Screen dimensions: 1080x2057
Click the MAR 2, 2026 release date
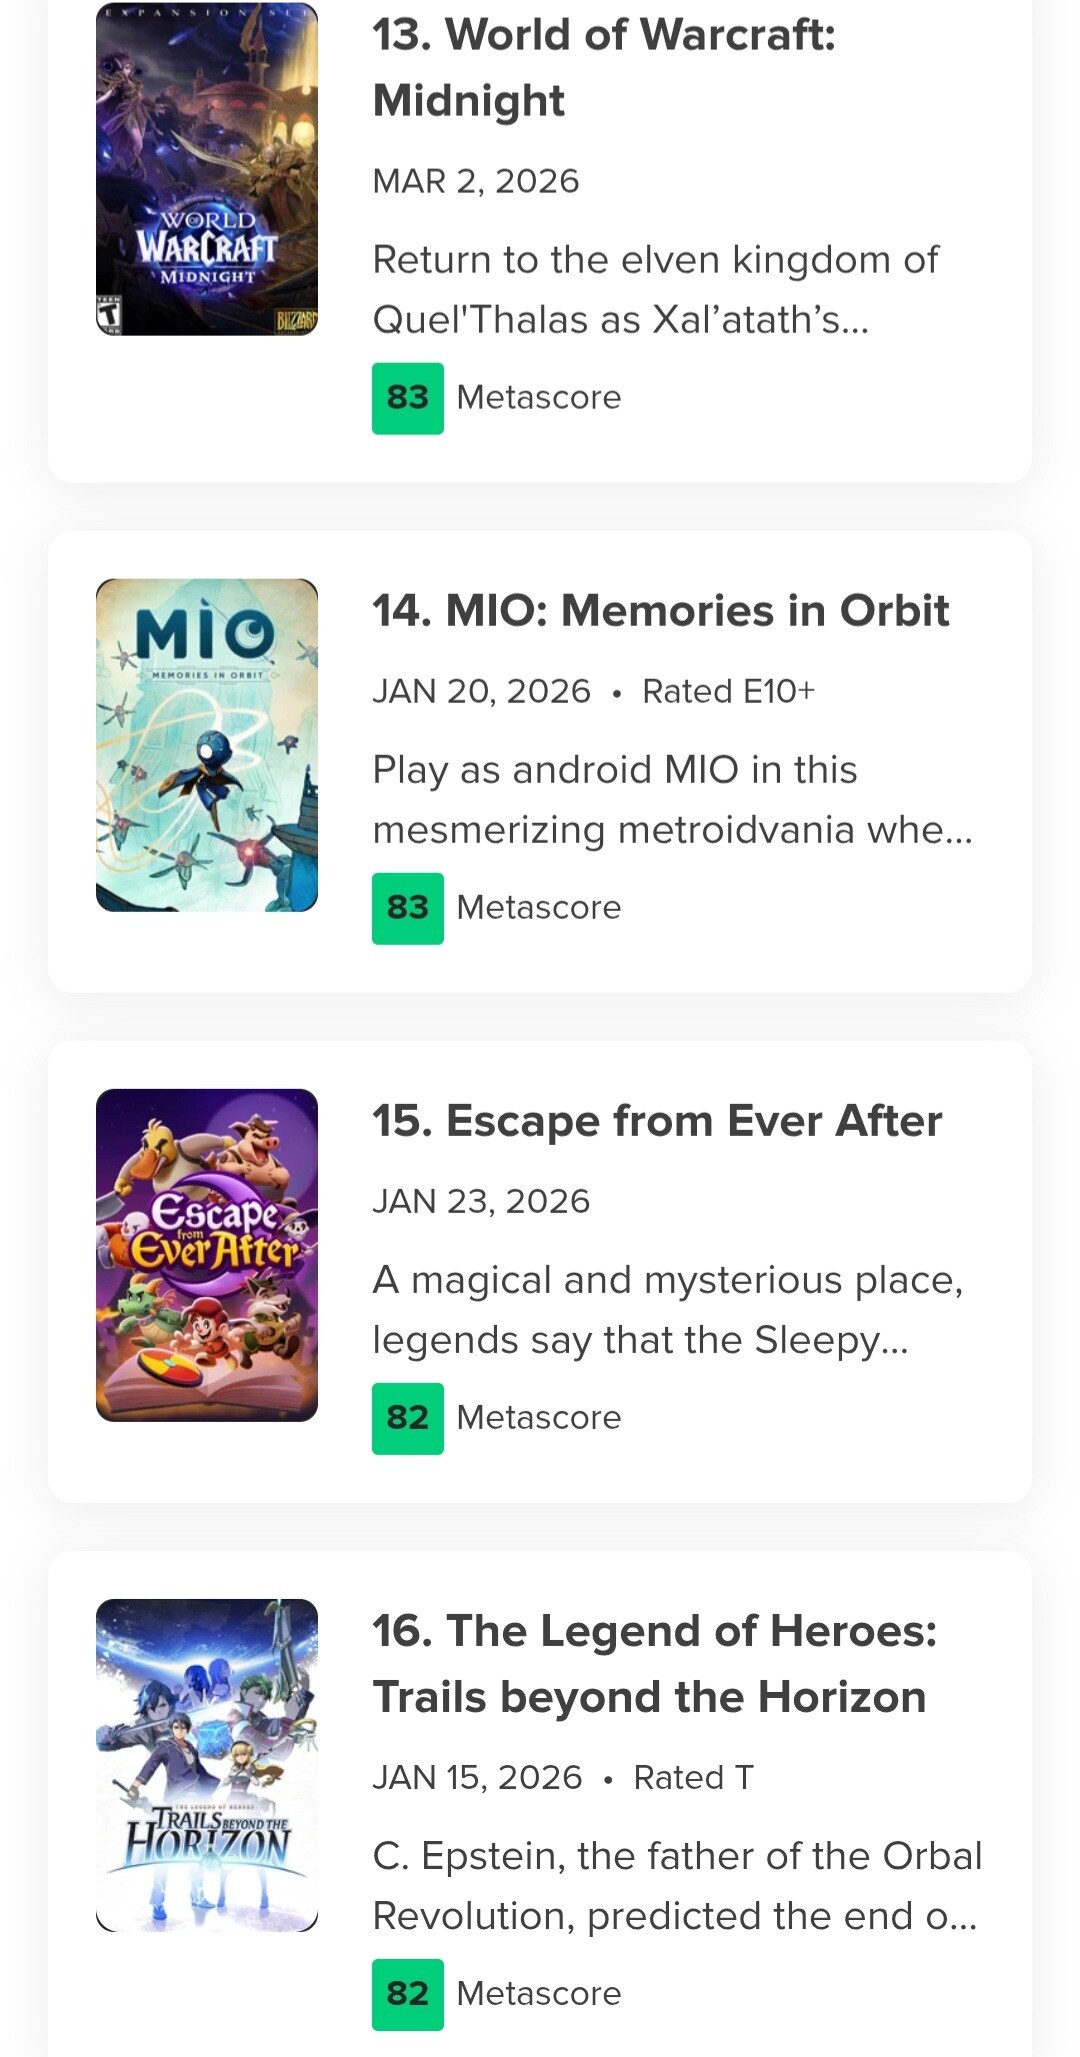click(x=476, y=181)
